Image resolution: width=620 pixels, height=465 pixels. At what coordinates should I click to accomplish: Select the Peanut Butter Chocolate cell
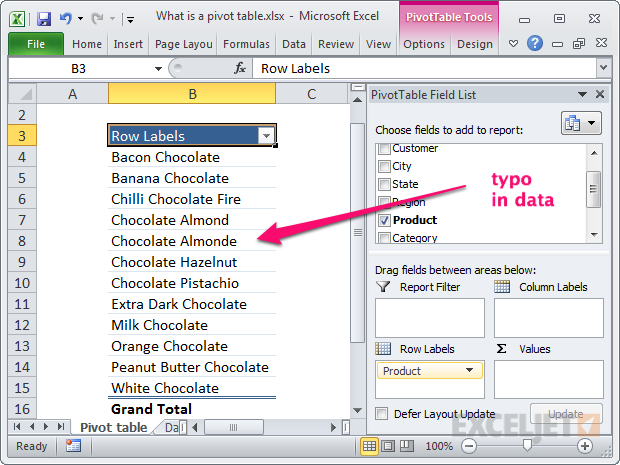click(x=192, y=367)
